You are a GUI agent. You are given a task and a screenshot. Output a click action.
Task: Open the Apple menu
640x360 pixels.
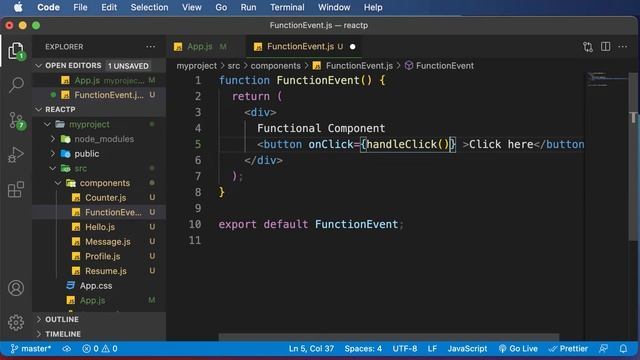(18, 7)
